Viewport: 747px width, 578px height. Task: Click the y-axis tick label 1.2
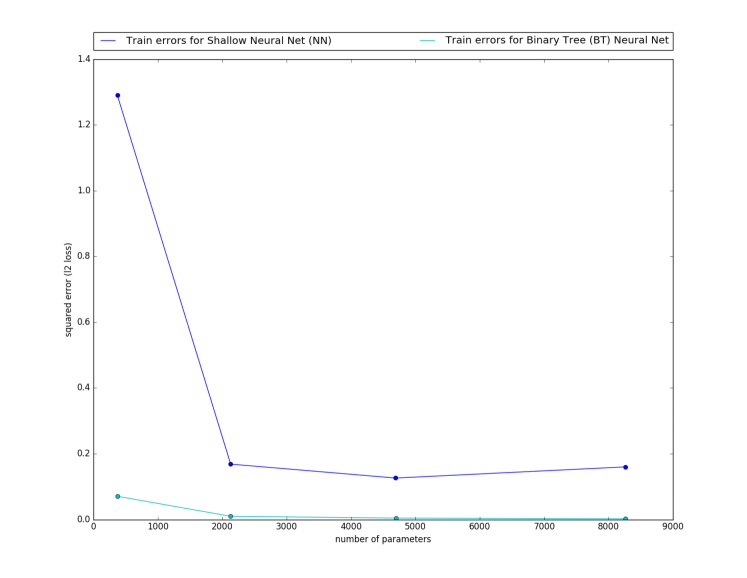pyautogui.click(x=83, y=125)
